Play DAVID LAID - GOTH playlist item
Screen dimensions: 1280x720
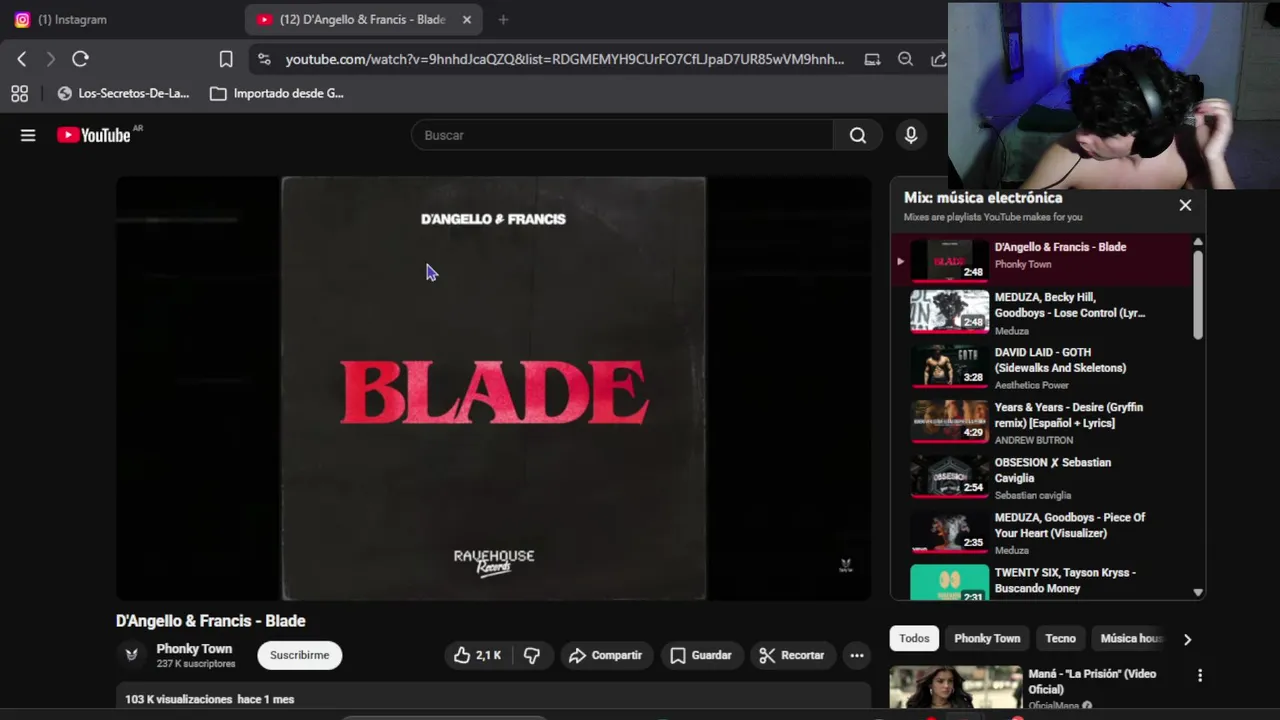click(1040, 368)
